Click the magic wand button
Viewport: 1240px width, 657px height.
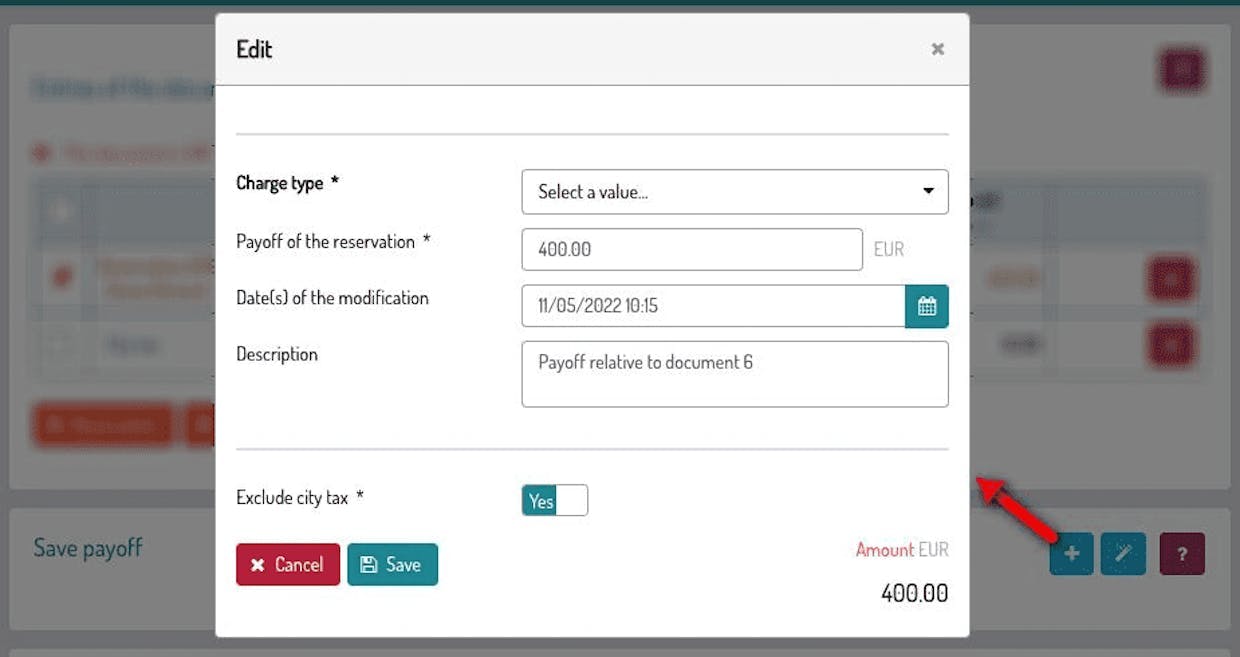click(1122, 553)
